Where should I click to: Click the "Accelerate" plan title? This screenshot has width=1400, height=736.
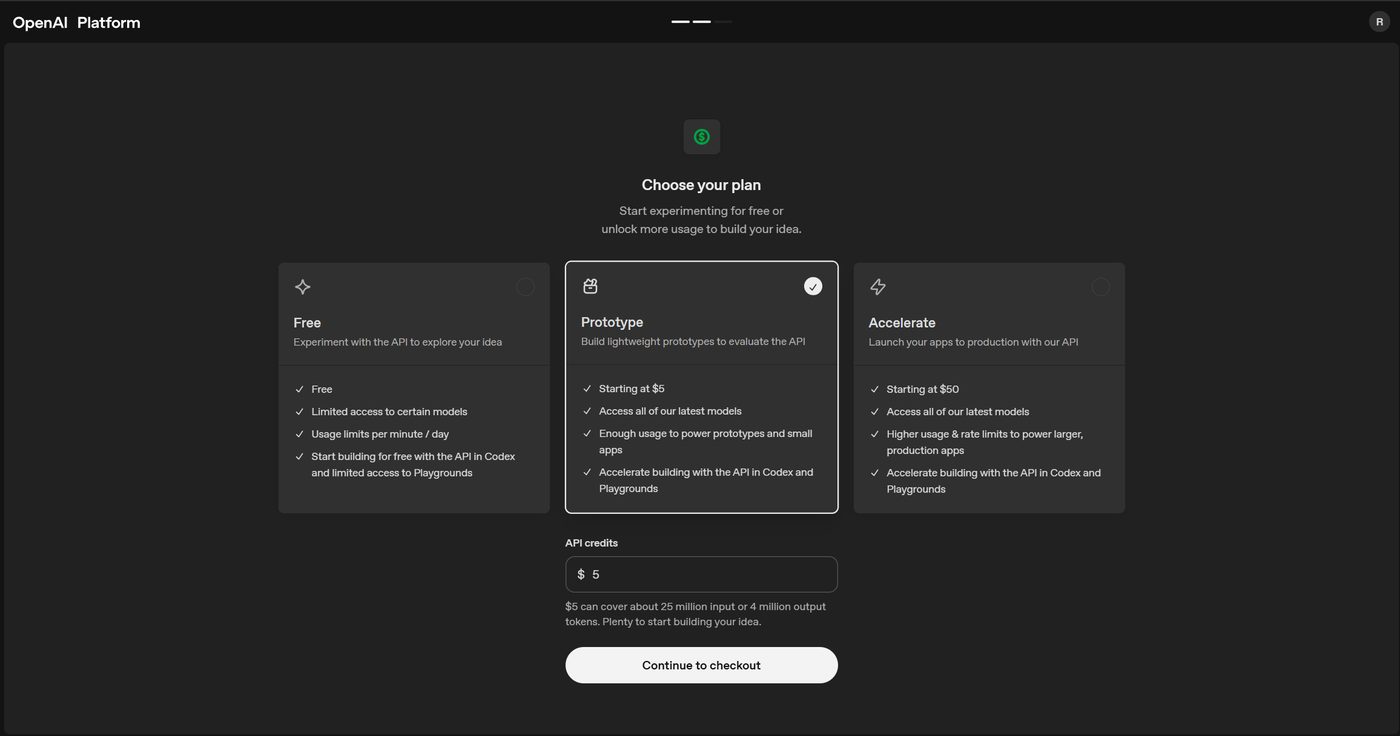click(902, 323)
